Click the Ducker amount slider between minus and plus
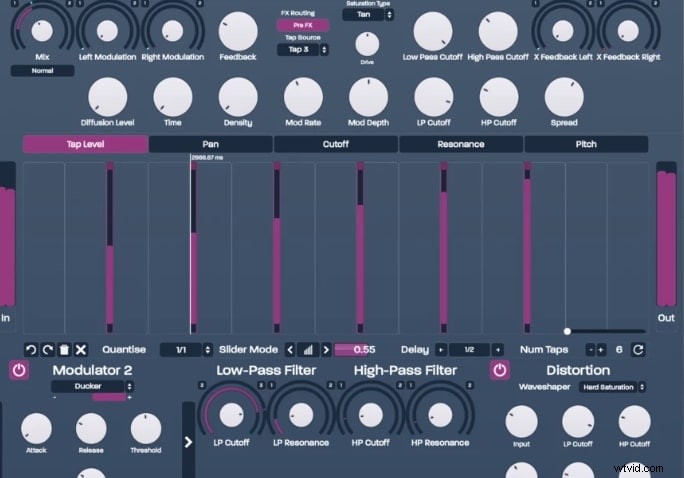 pos(92,397)
